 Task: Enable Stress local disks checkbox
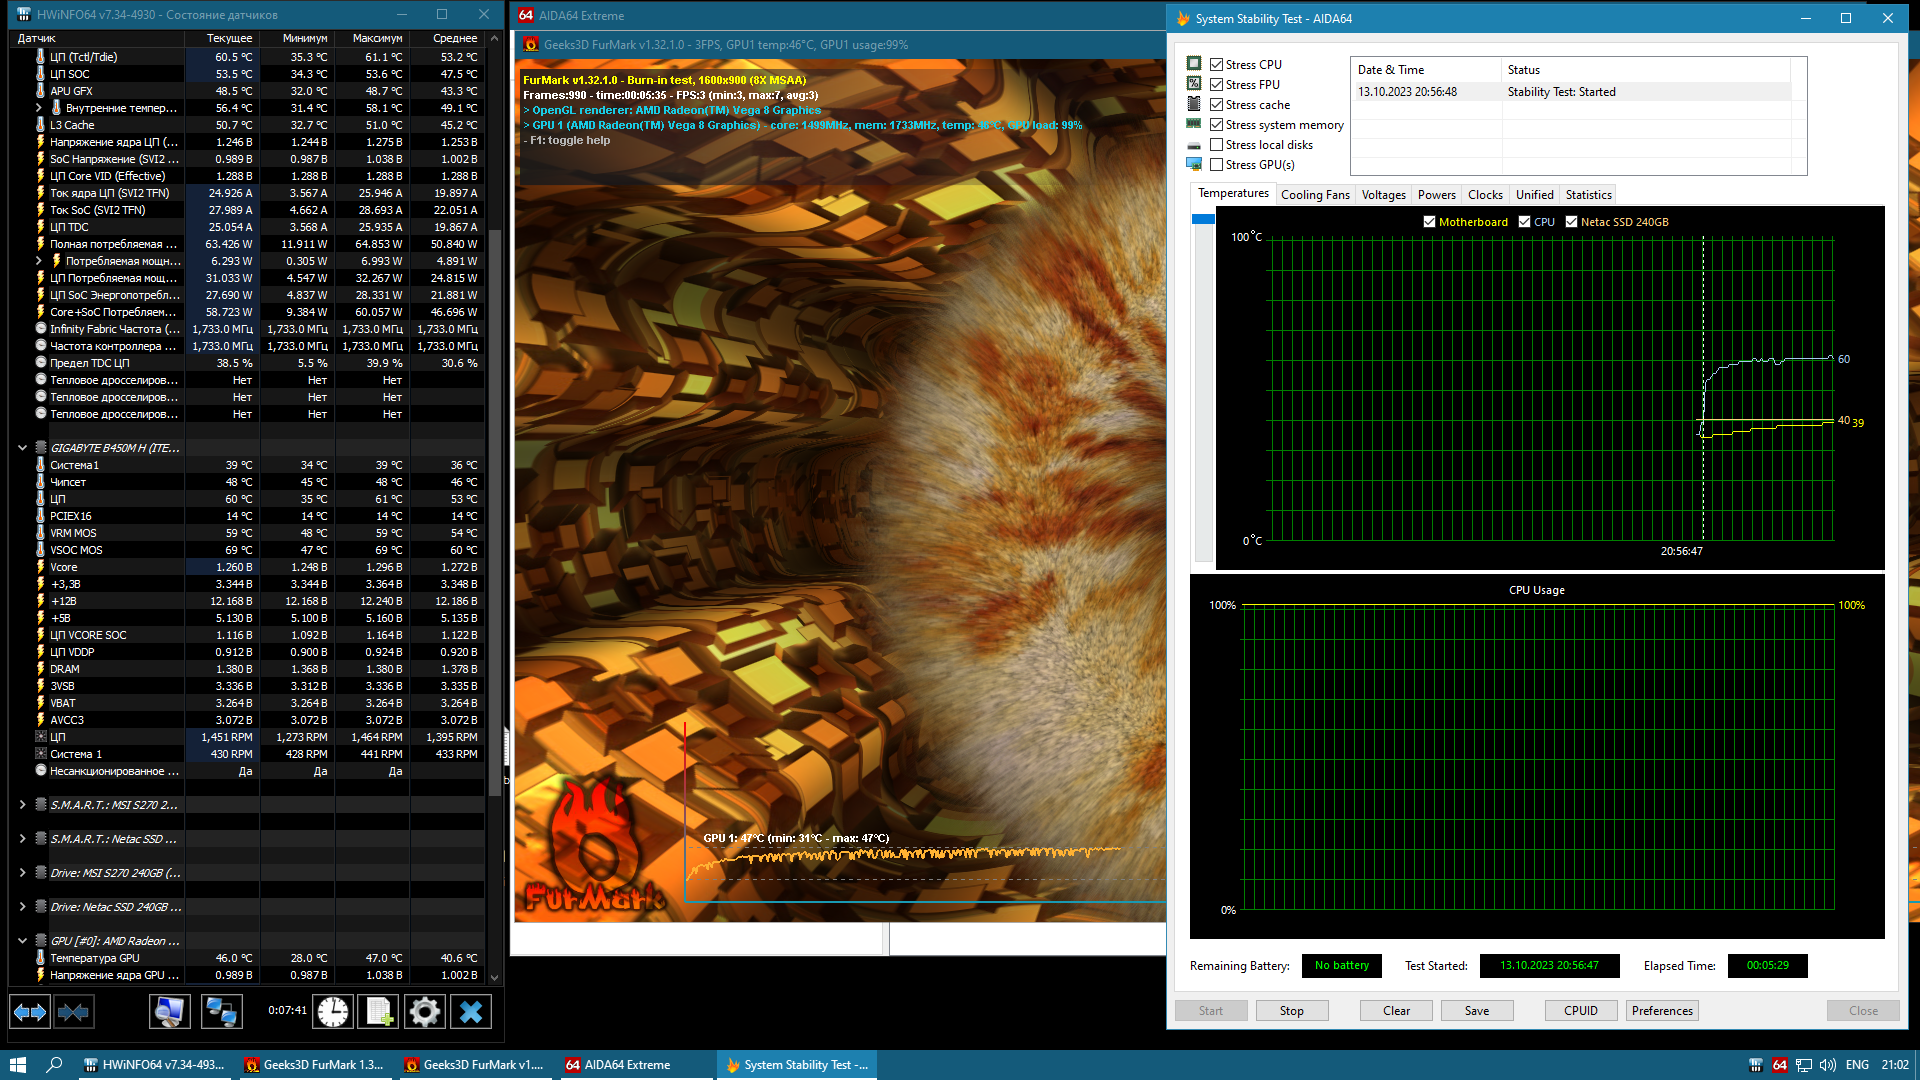tap(1217, 145)
